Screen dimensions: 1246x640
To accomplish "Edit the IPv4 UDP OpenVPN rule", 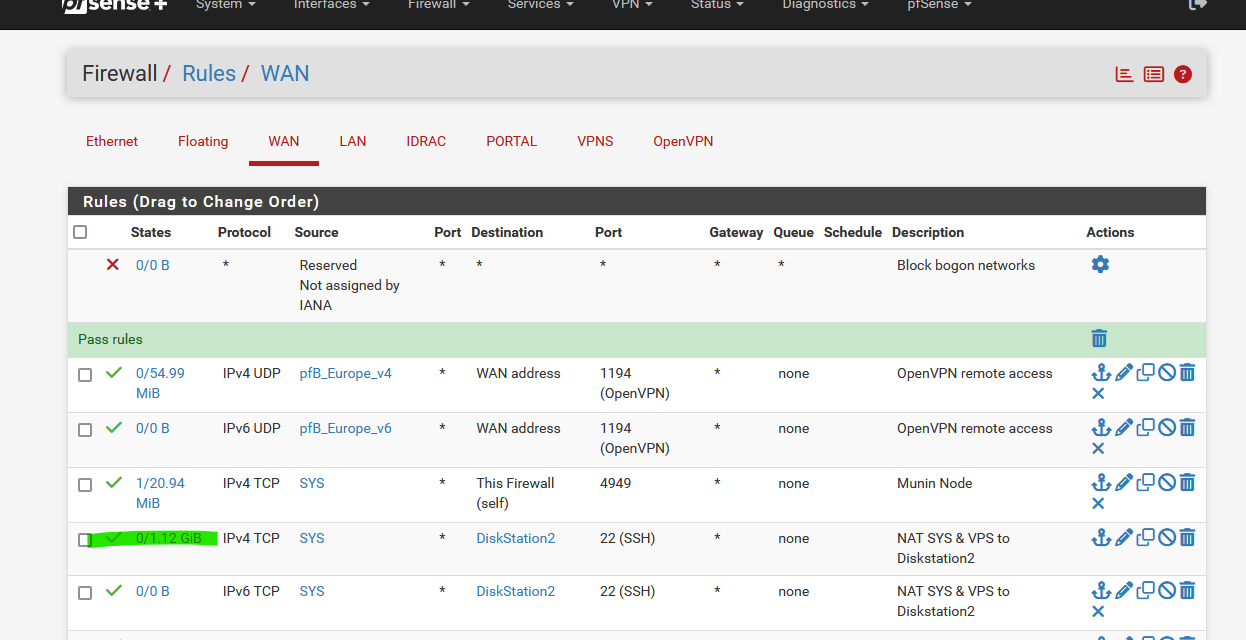I will [x=1123, y=373].
